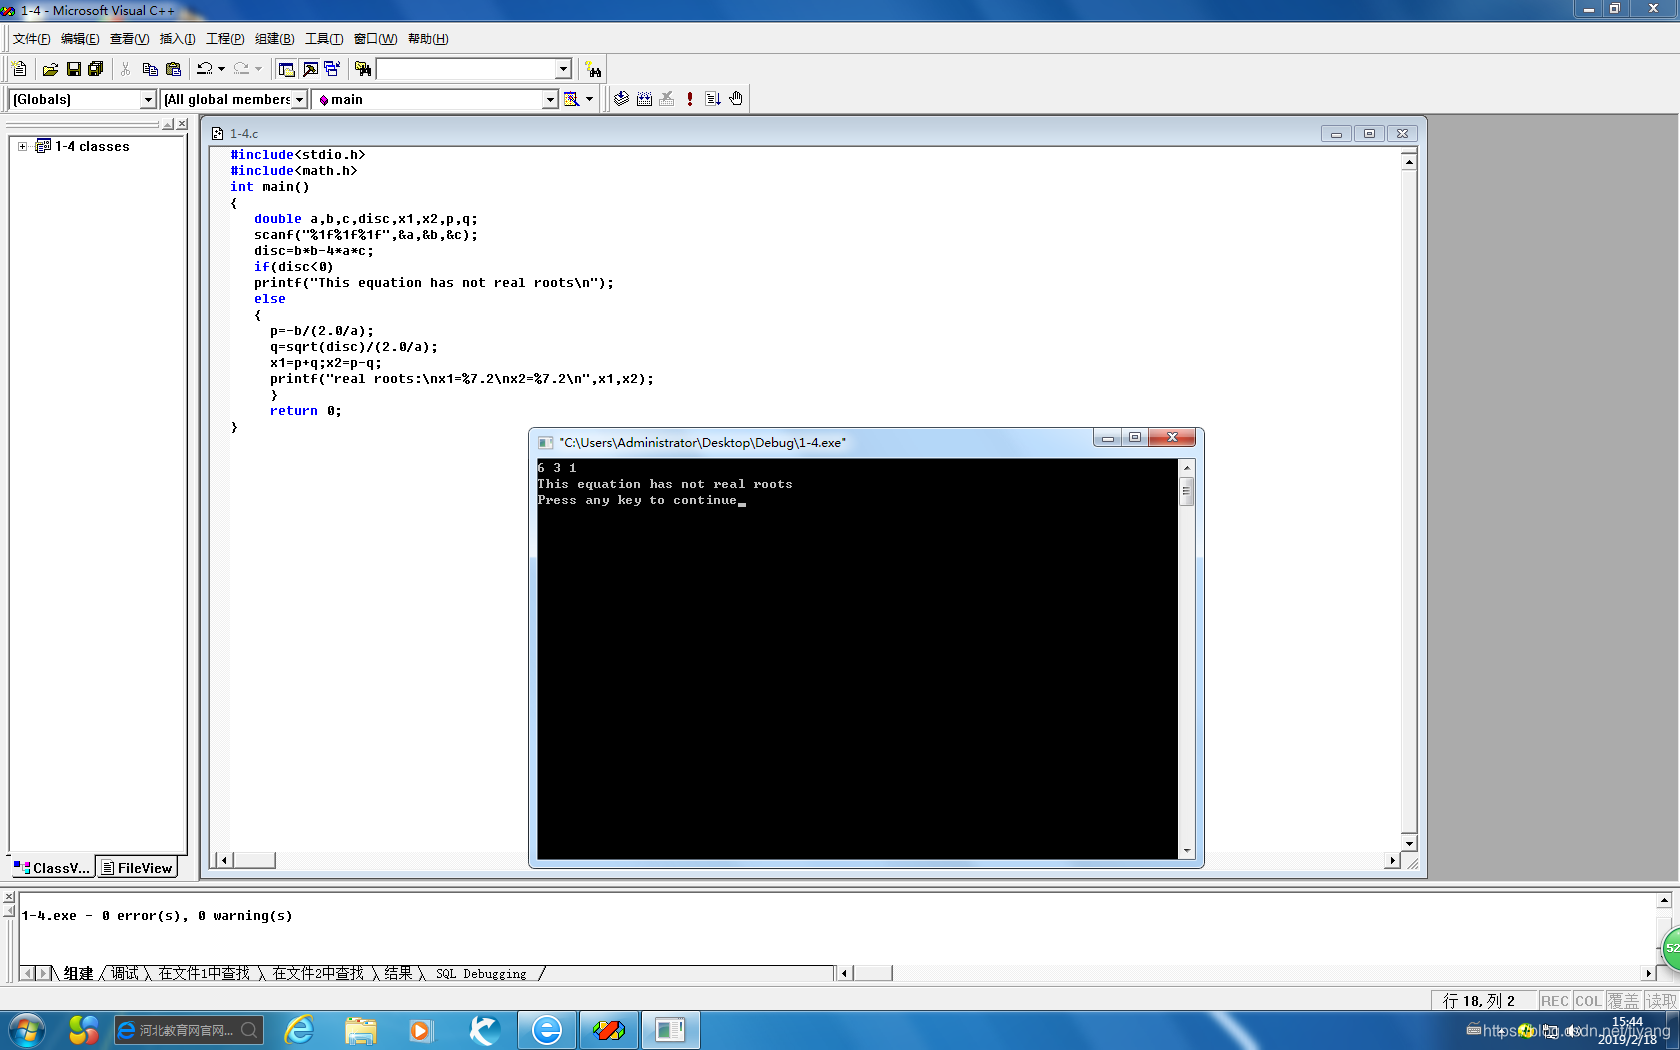
Task: Close the workspace panel with X
Action: point(182,124)
